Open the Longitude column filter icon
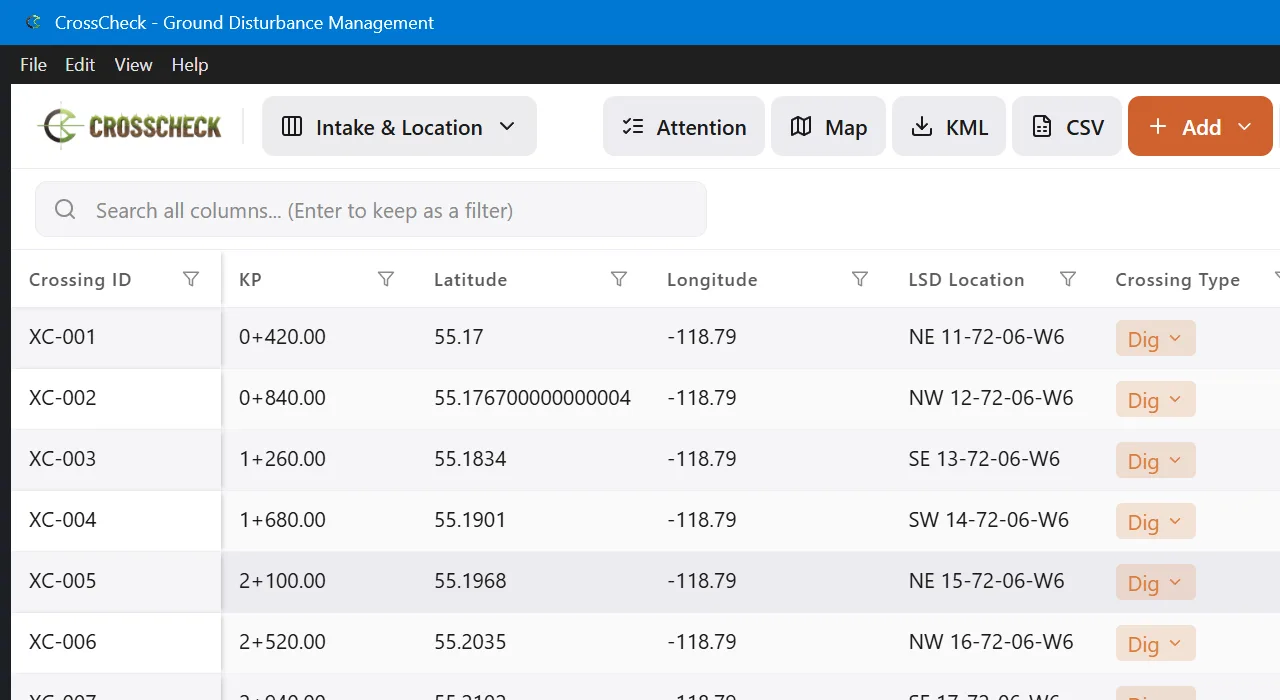Screen dimensions: 1280x700 tap(860, 279)
